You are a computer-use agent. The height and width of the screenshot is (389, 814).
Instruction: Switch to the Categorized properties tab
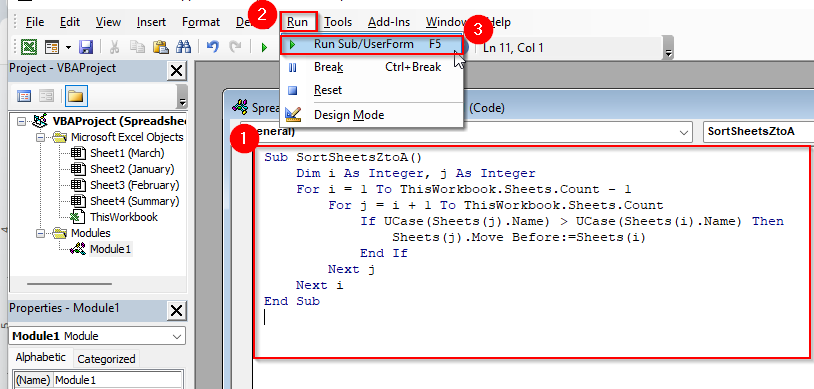[x=106, y=359]
